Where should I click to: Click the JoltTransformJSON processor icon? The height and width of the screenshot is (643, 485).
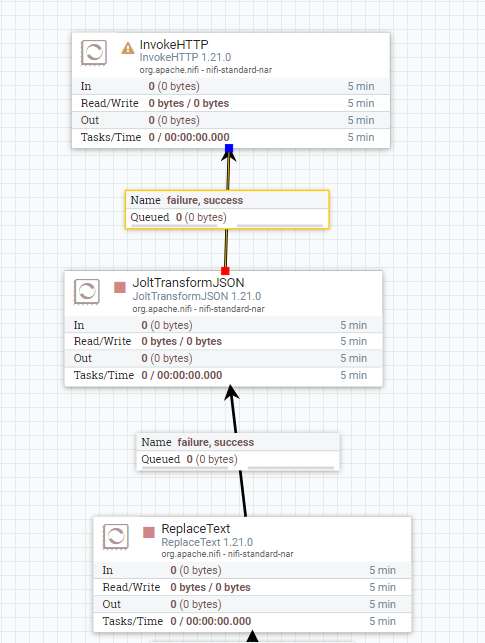pos(87,292)
